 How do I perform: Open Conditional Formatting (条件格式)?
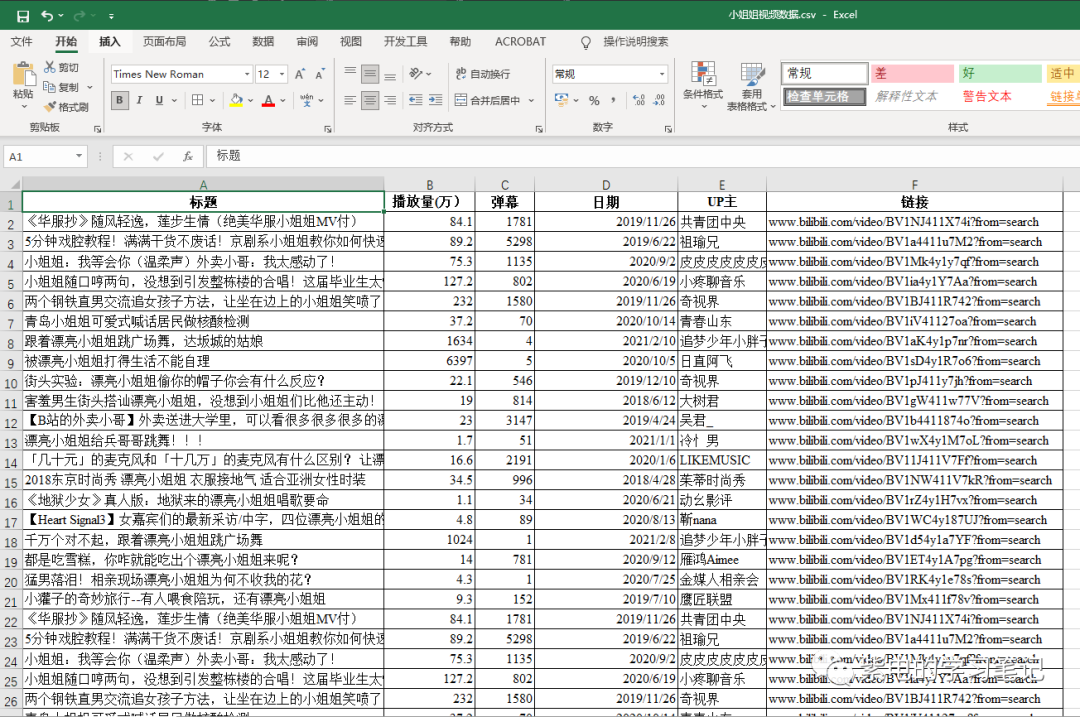coord(703,85)
